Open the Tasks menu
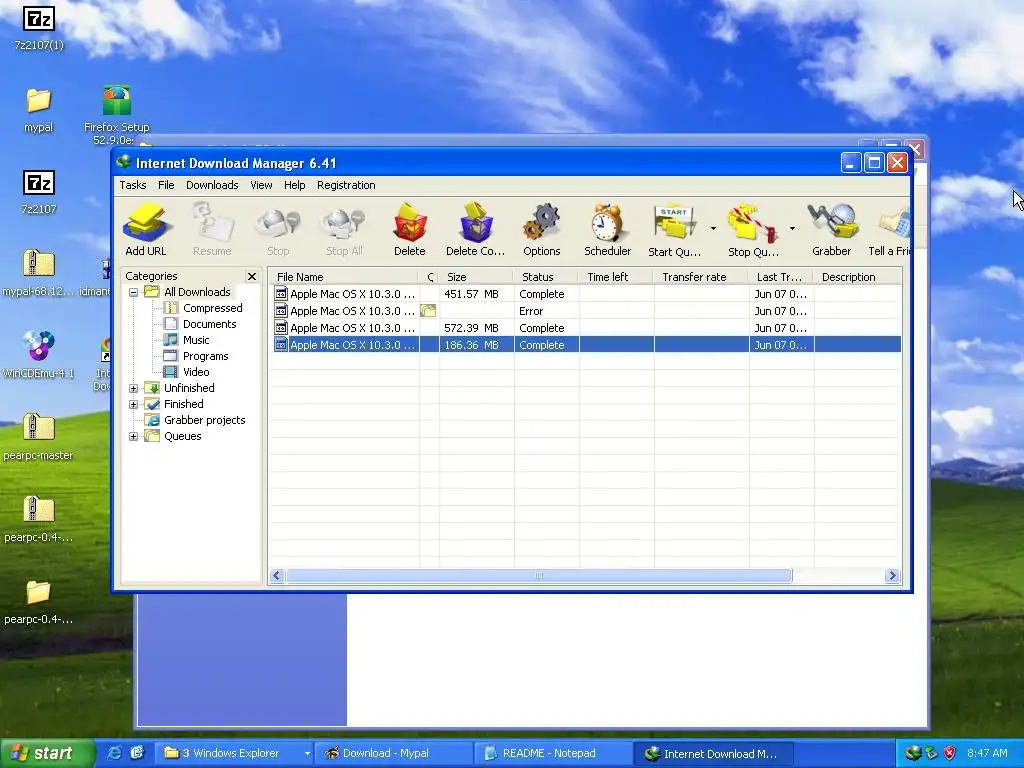Image resolution: width=1024 pixels, height=768 pixels. point(133,185)
